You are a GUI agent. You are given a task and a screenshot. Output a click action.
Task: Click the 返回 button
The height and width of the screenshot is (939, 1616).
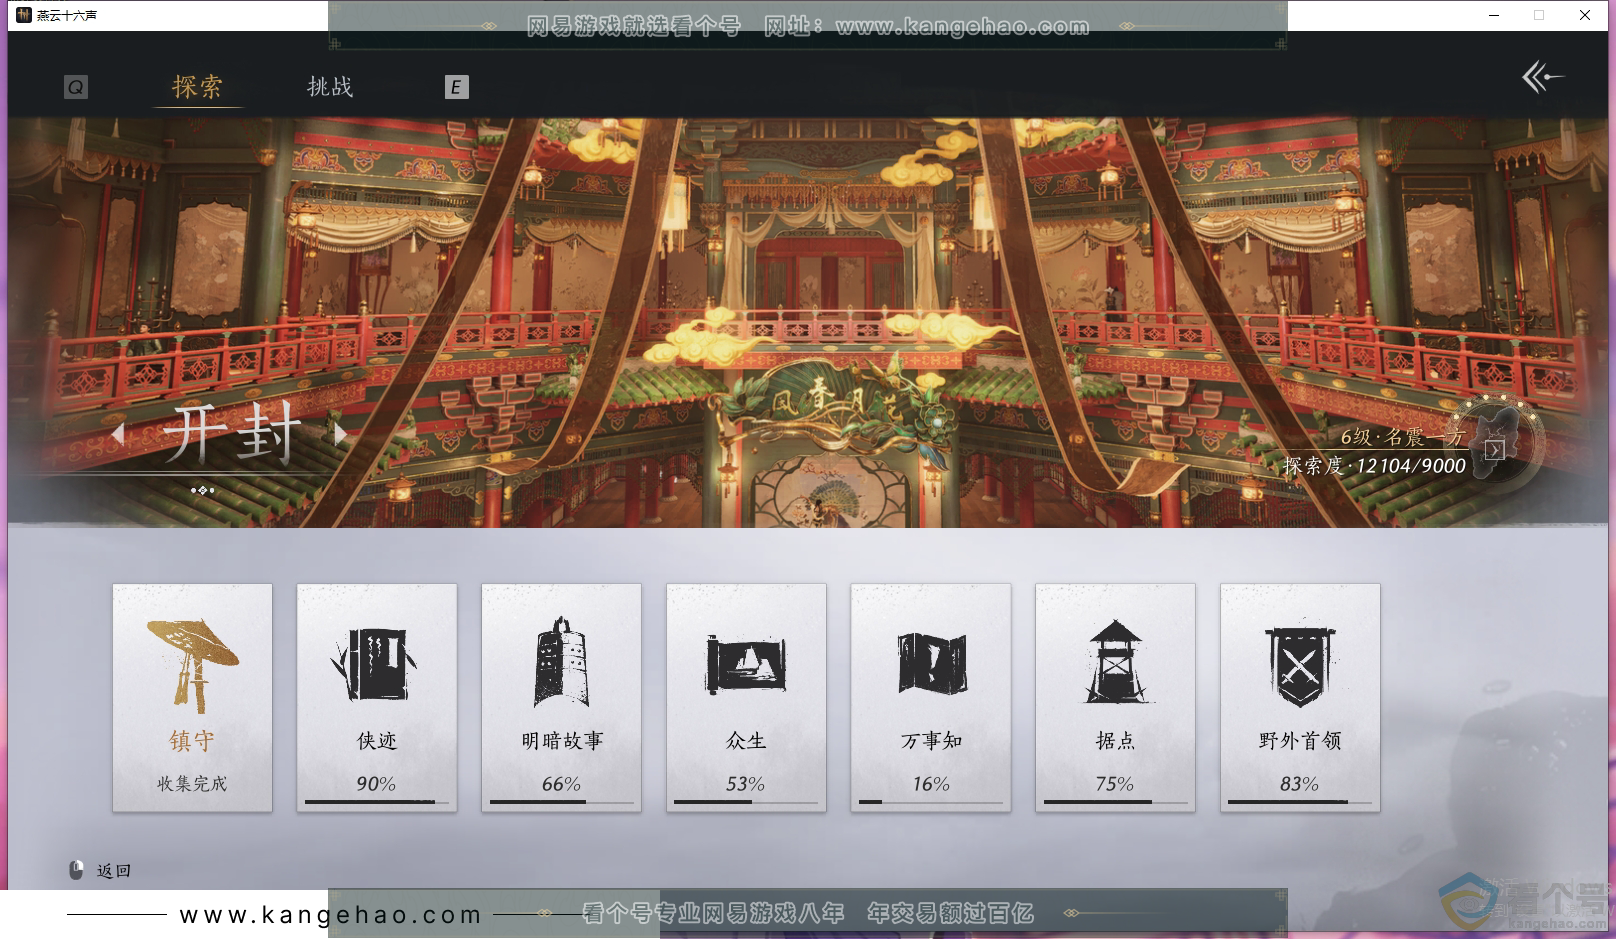[114, 871]
